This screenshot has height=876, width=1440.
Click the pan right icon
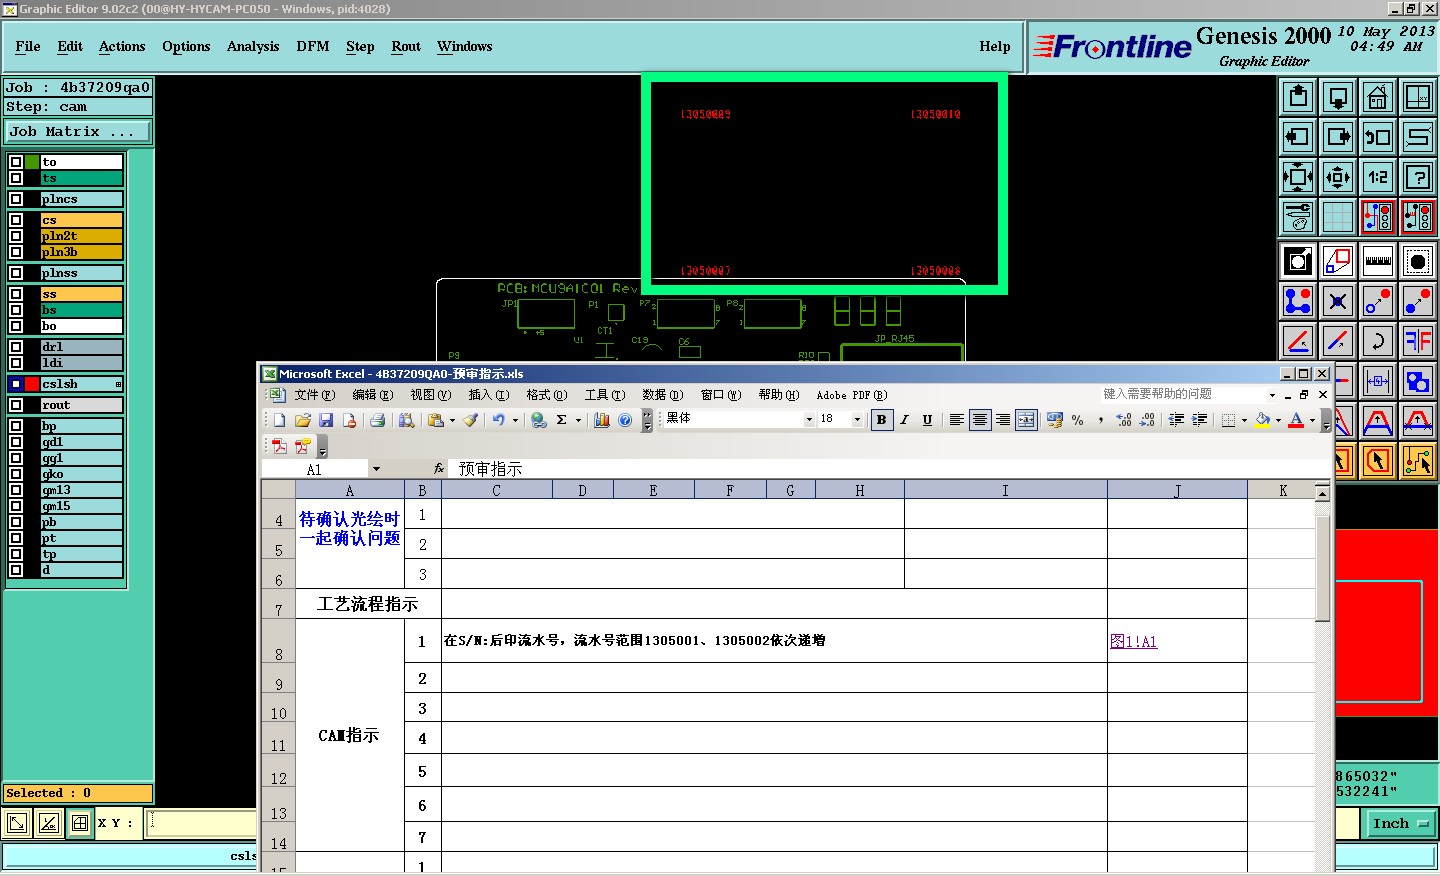1338,137
